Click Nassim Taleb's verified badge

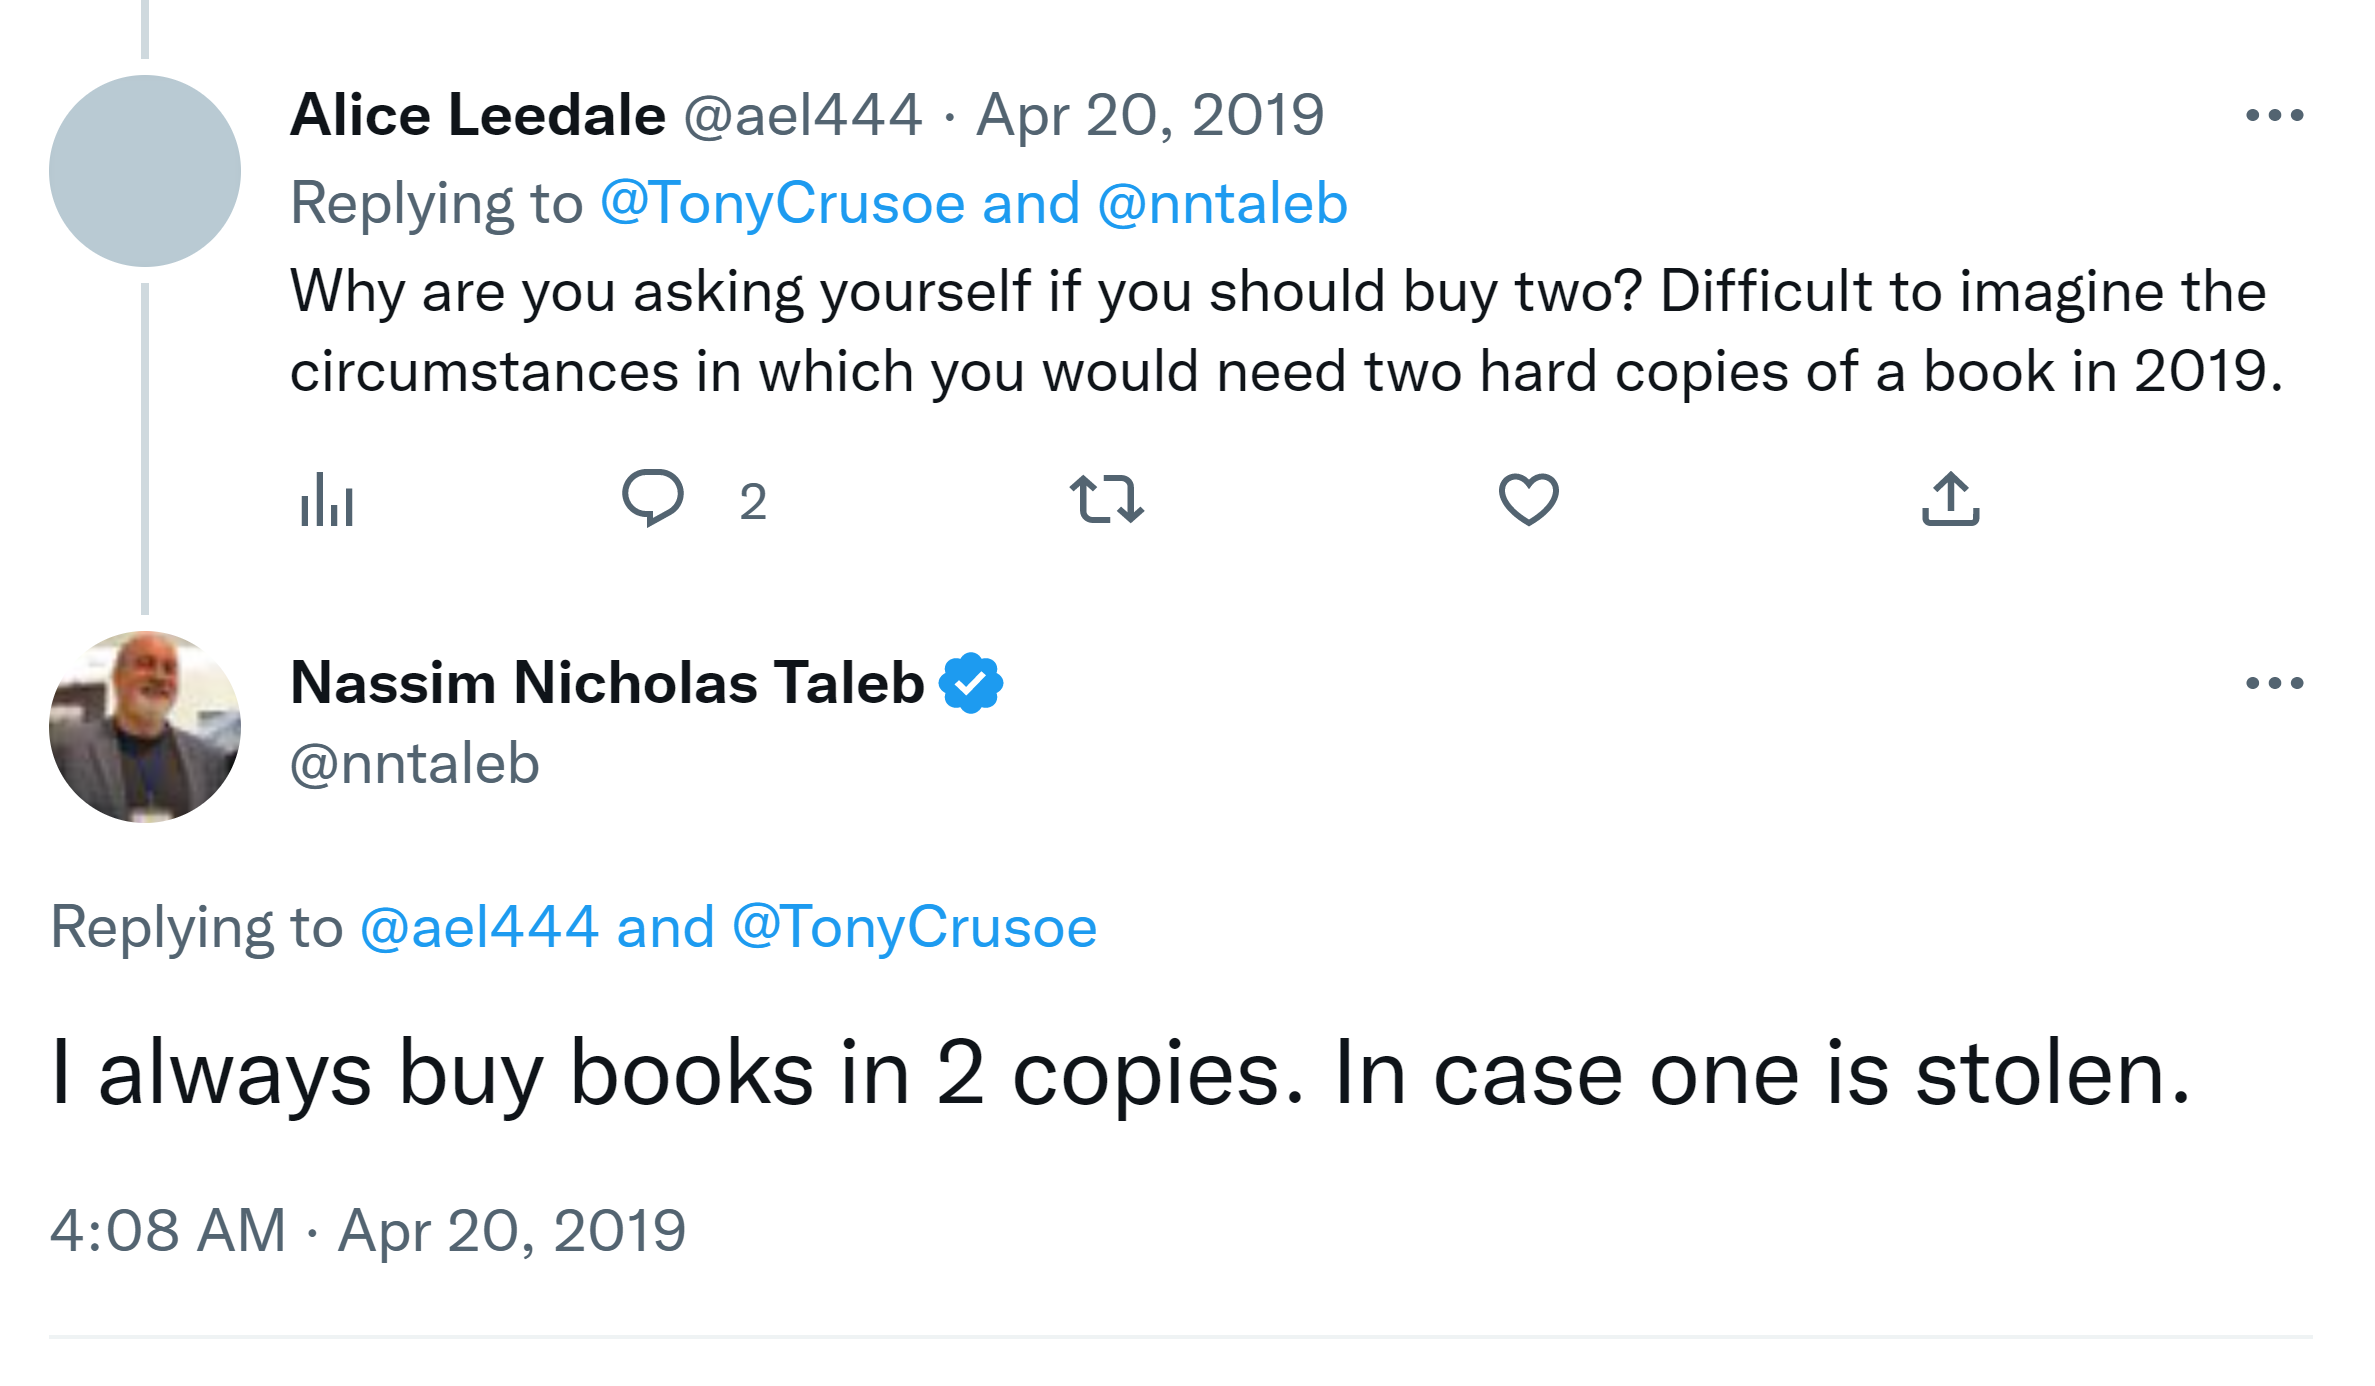tap(971, 683)
